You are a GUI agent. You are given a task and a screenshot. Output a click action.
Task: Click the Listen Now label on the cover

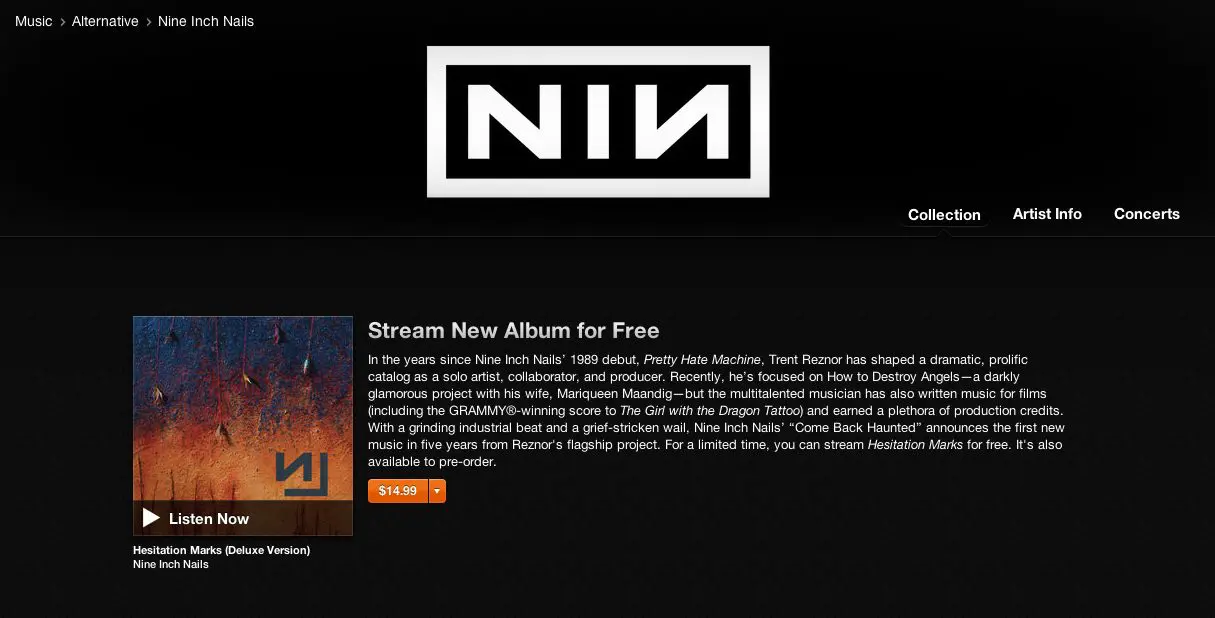[209, 518]
